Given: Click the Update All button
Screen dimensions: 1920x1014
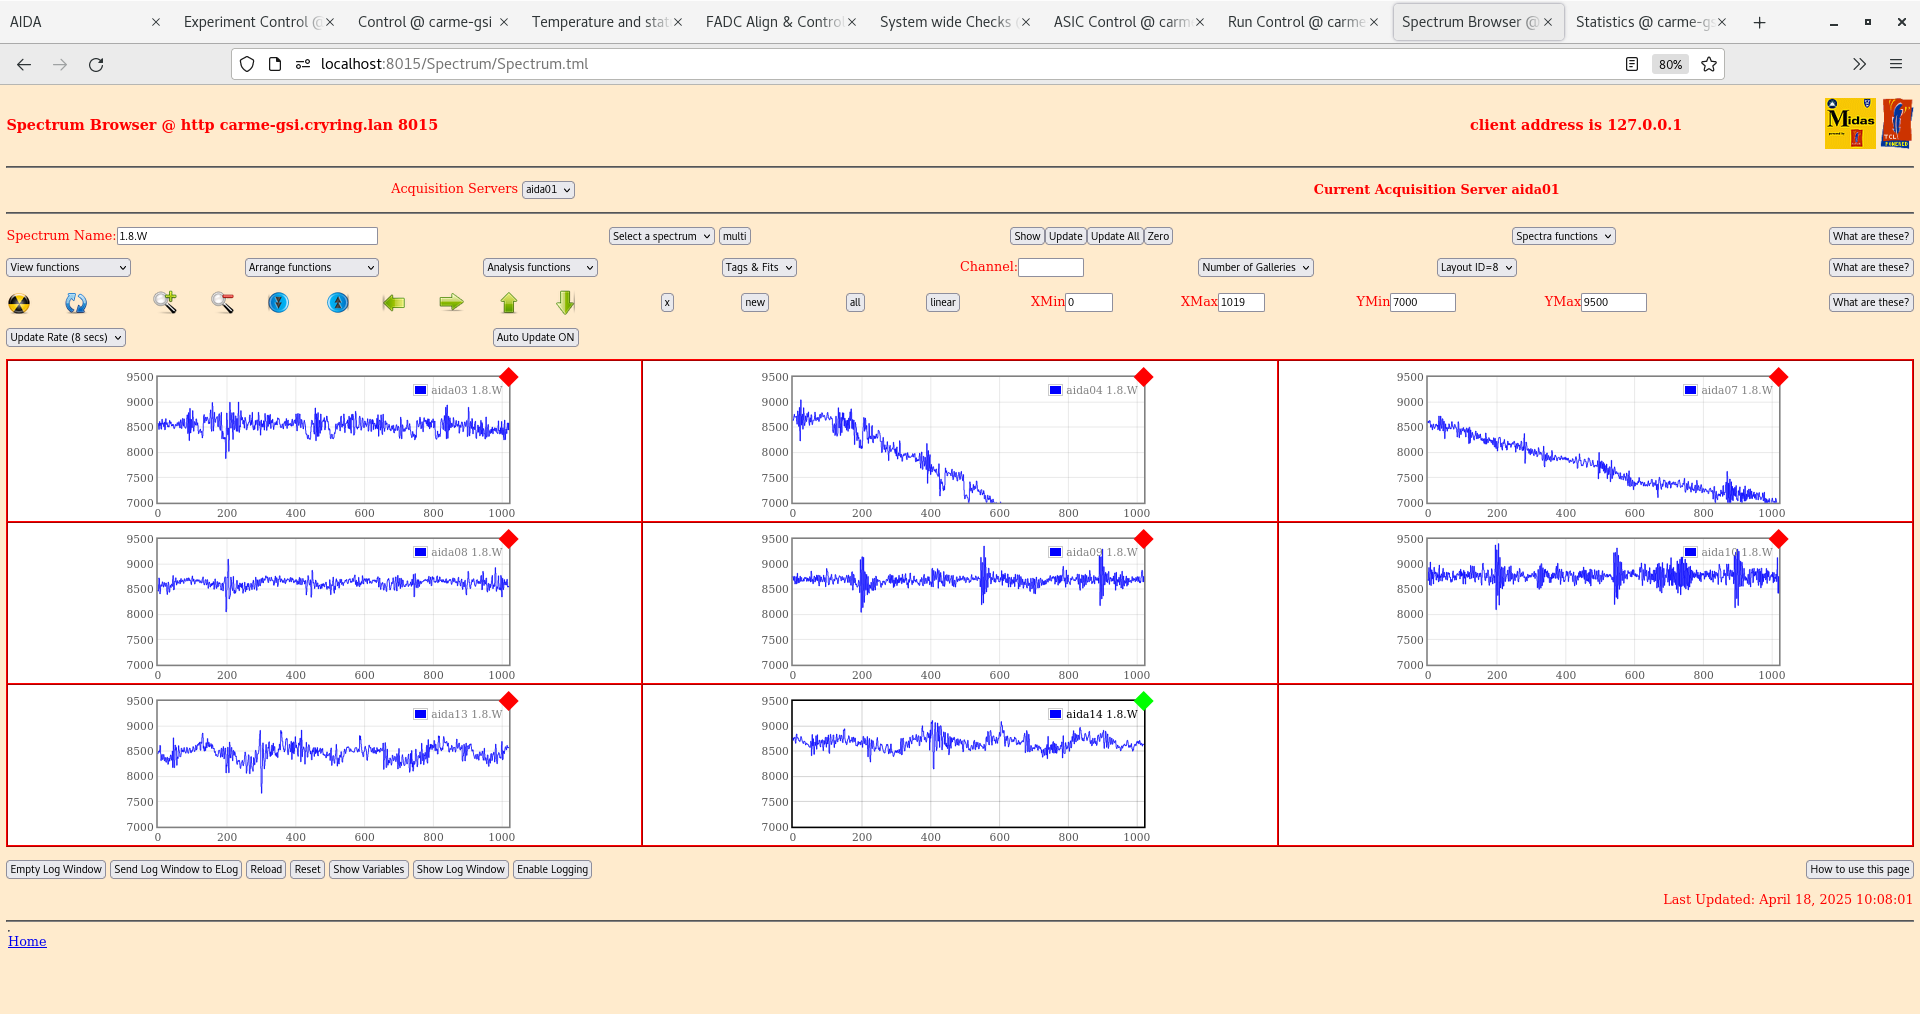Looking at the screenshot, I should pyautogui.click(x=1115, y=236).
